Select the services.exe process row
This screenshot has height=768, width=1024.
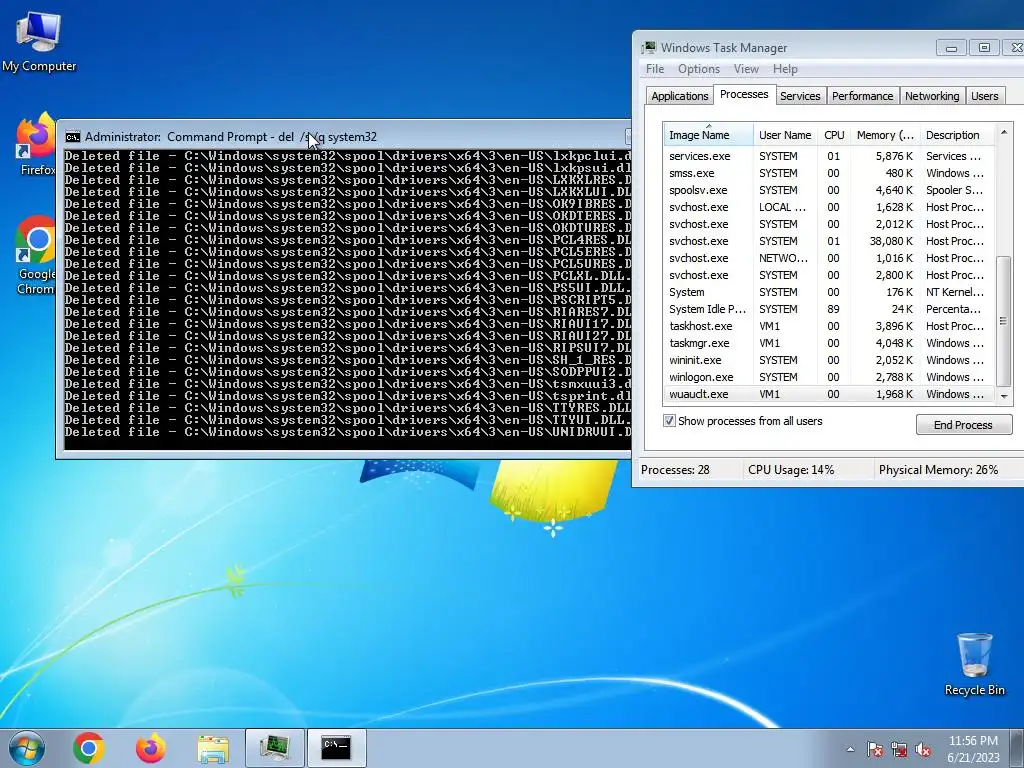point(828,156)
